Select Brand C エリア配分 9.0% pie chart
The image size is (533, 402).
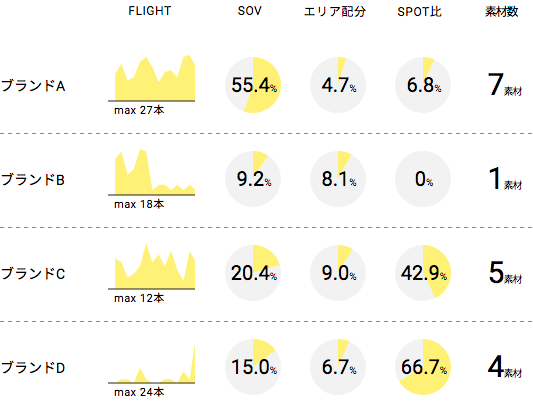(338, 273)
